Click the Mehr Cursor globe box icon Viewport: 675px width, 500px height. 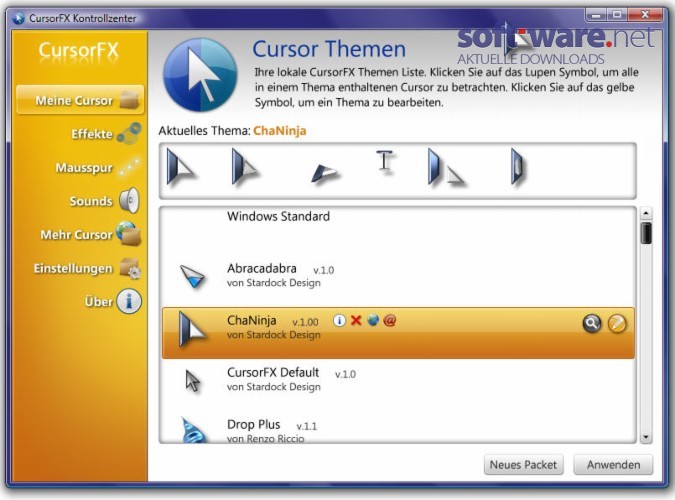point(129,234)
